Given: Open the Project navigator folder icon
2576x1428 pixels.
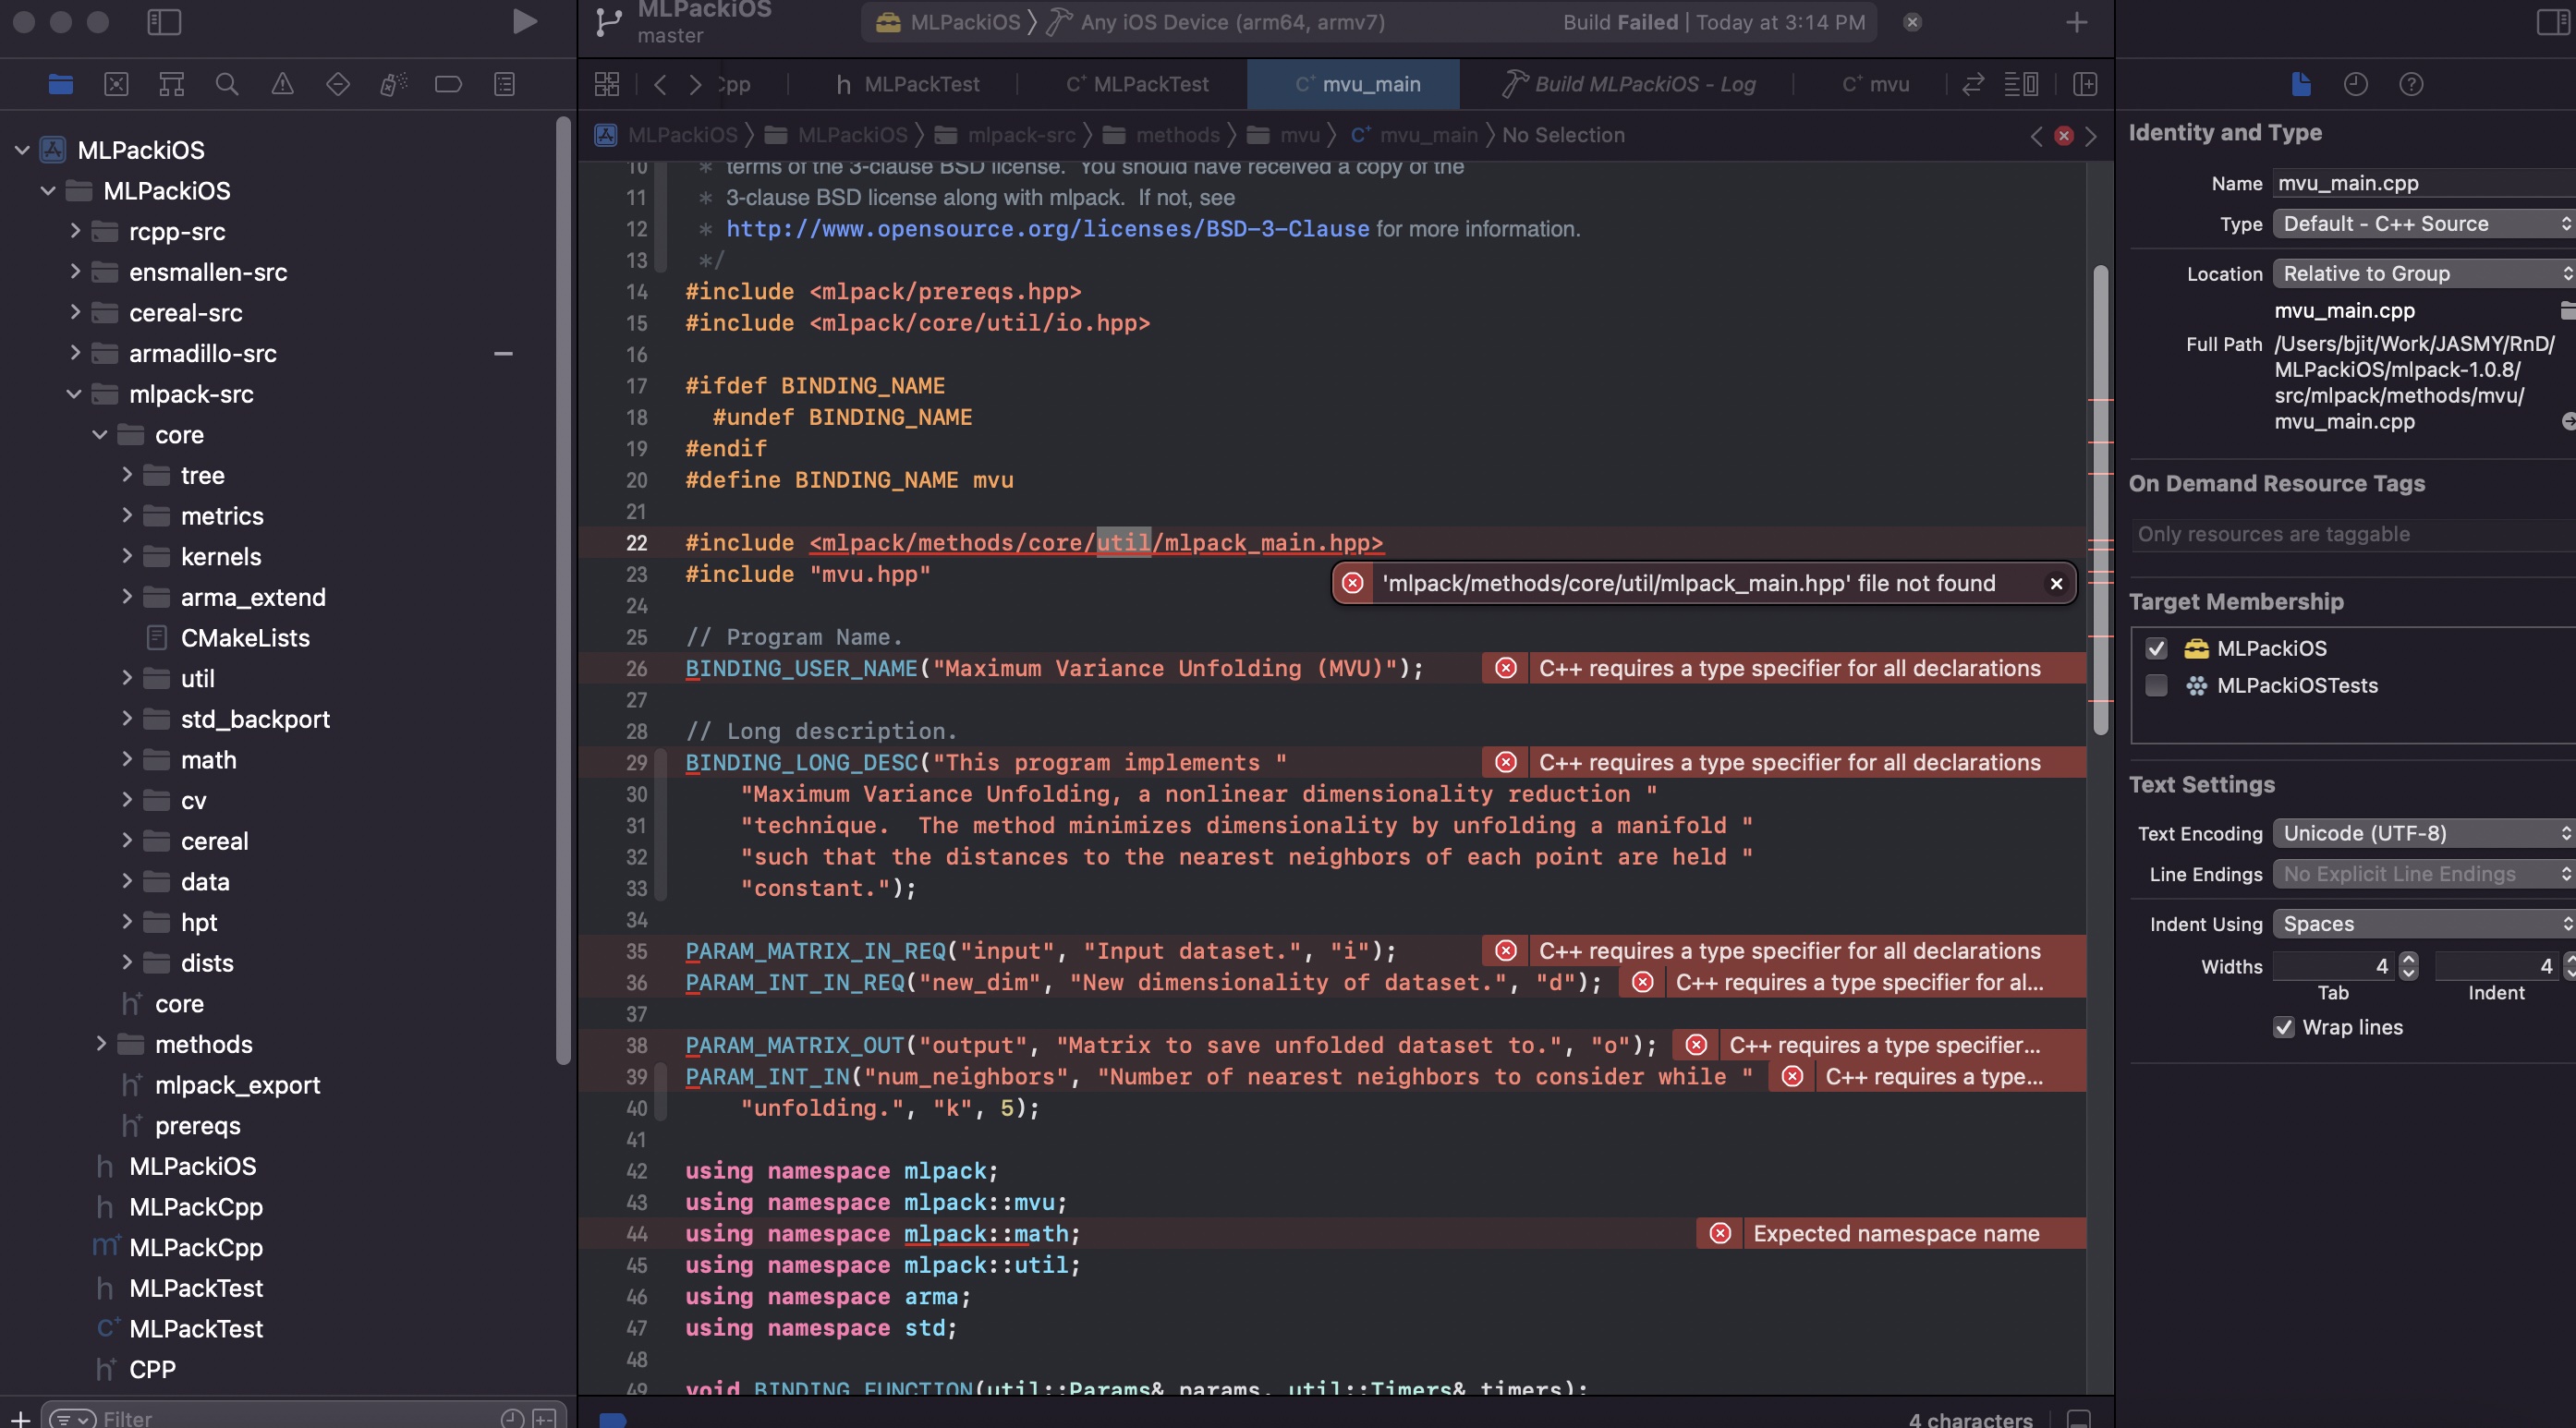Looking at the screenshot, I should pyautogui.click(x=61, y=84).
